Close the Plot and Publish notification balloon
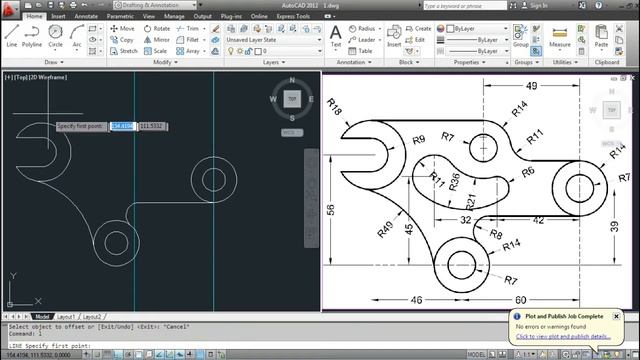This screenshot has height=360, width=640. tap(616, 316)
